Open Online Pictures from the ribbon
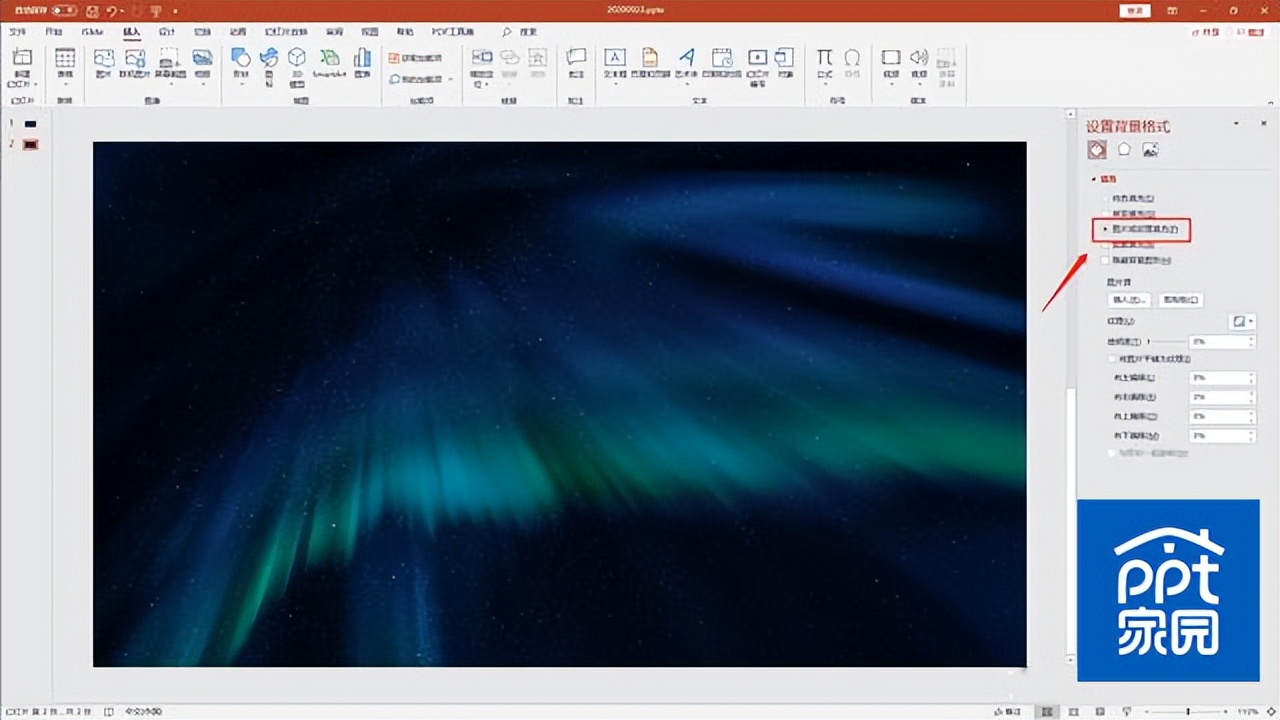Image resolution: width=1280 pixels, height=720 pixels. [135, 58]
